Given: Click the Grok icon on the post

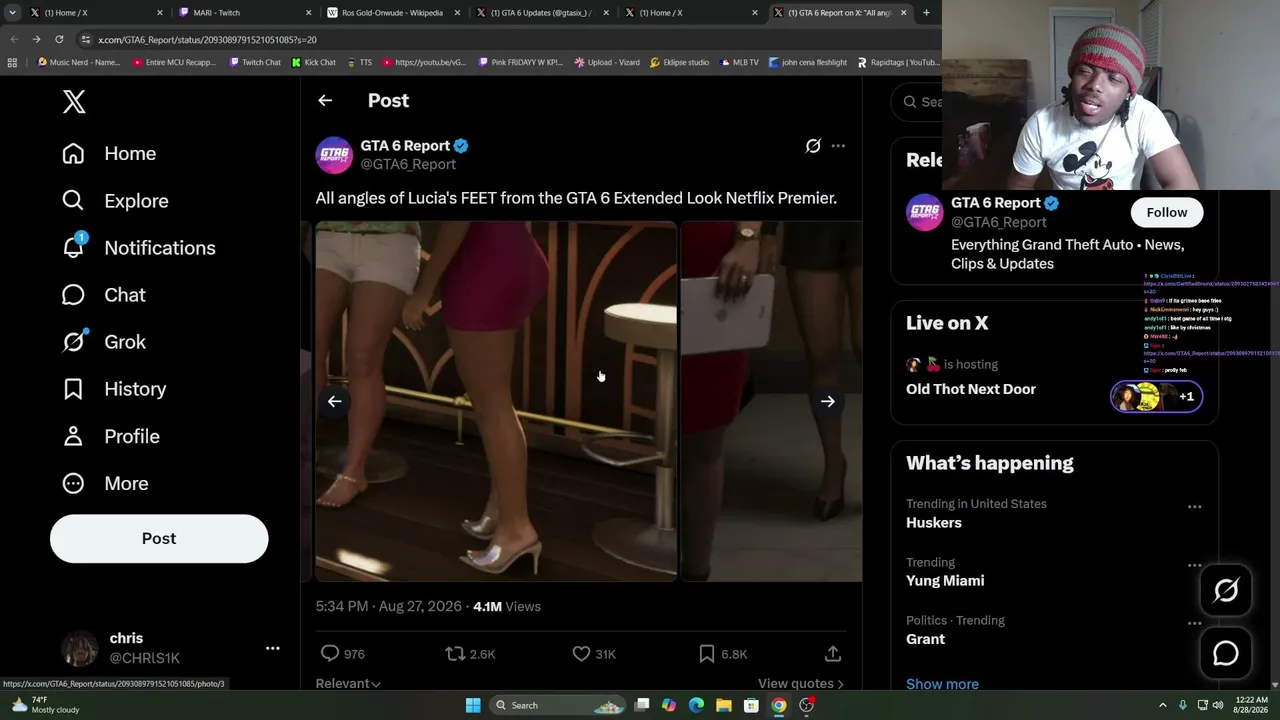Looking at the screenshot, I should coord(813,146).
